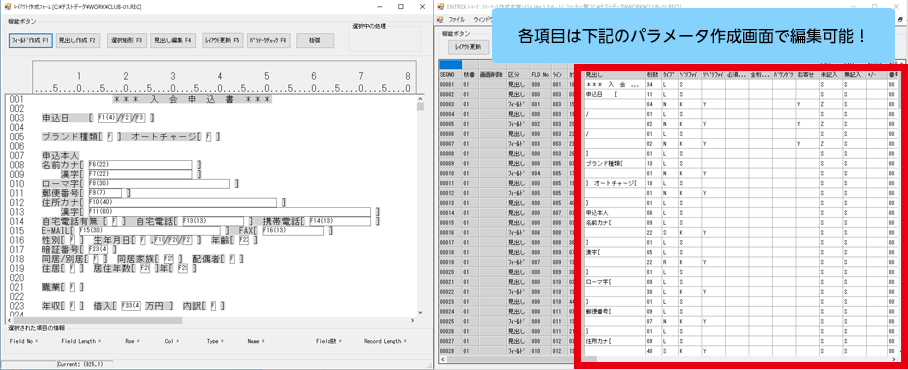Select the F16(13) FAX field box
This screenshot has width=908, height=370.
tap(292, 230)
